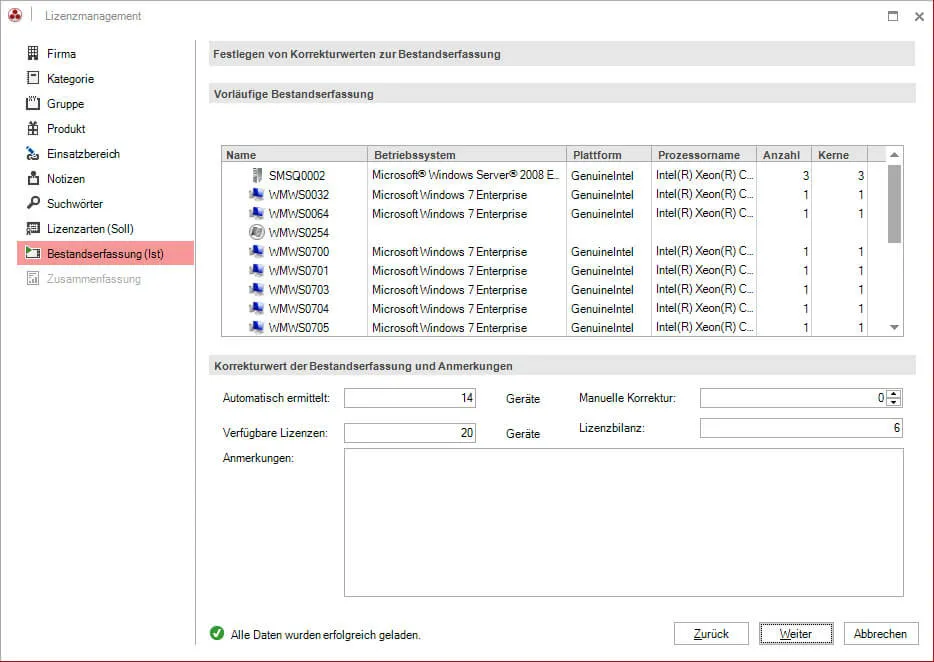934x662 pixels.
Task: Increase Manuelle Korrektur with up arrow
Action: (893, 393)
